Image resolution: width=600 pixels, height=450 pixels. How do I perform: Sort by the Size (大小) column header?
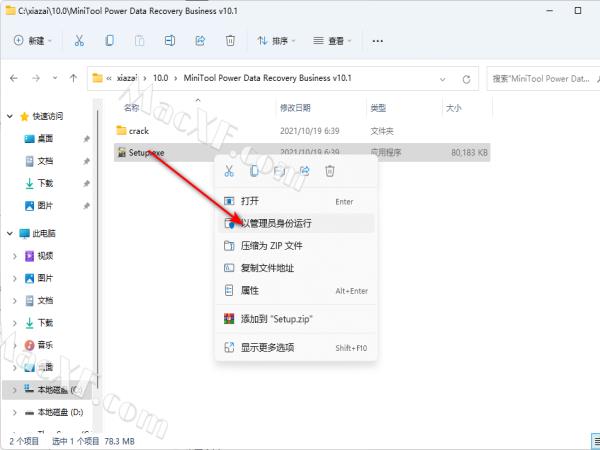coord(453,108)
